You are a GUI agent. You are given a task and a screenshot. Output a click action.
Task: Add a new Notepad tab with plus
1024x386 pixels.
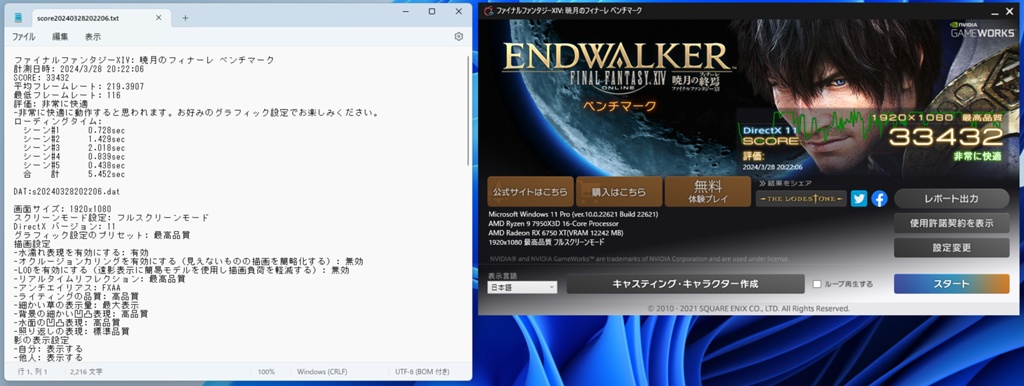click(185, 18)
